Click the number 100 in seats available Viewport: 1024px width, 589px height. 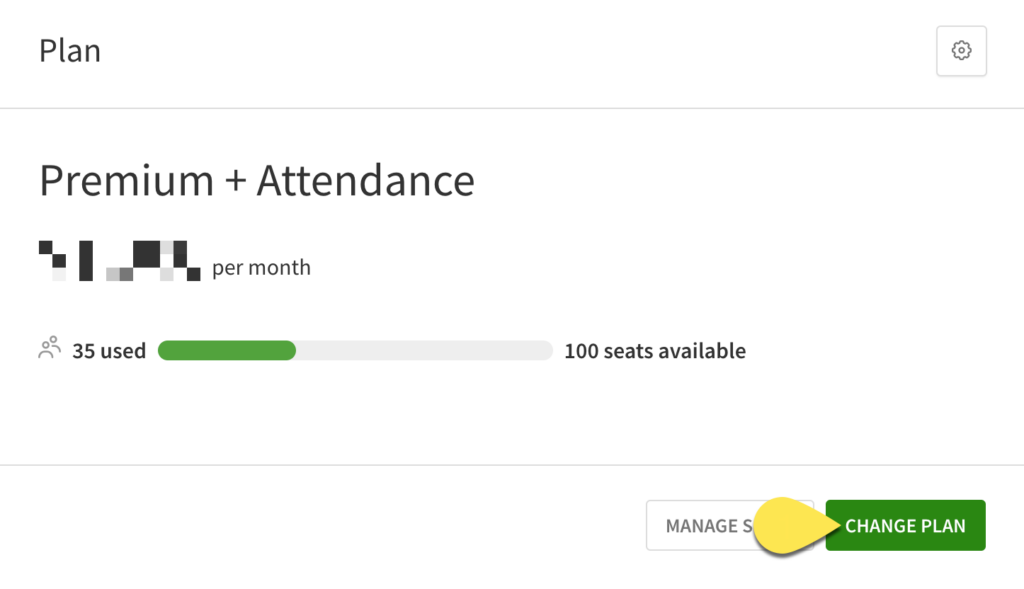coord(580,351)
